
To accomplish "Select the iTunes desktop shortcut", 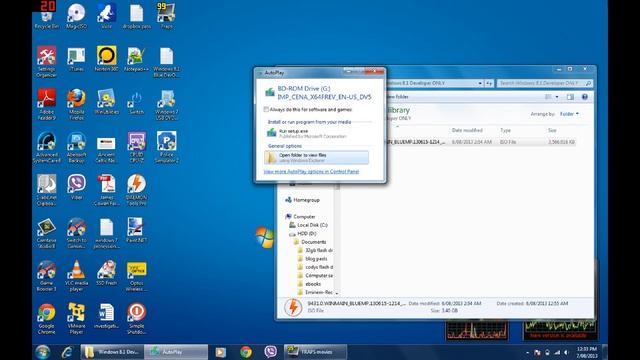I will 76,60.
